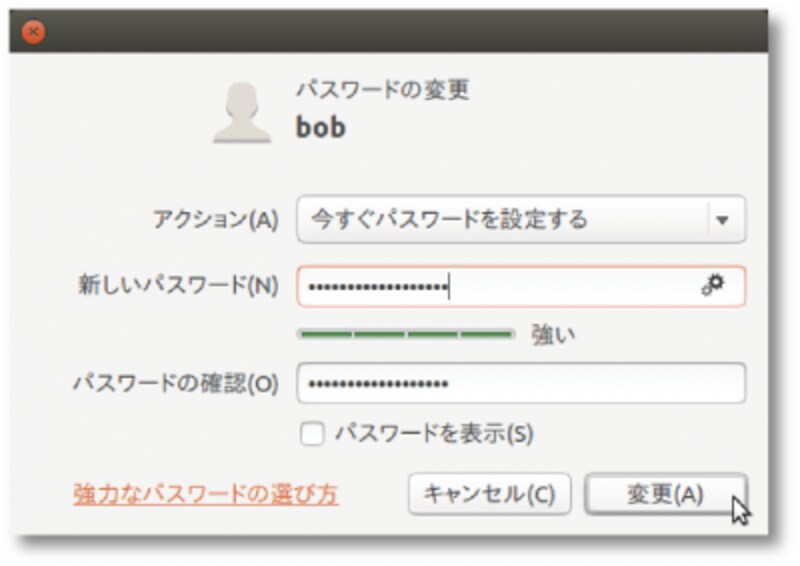Click the 強い strength label
800x566 pixels.
point(553,335)
